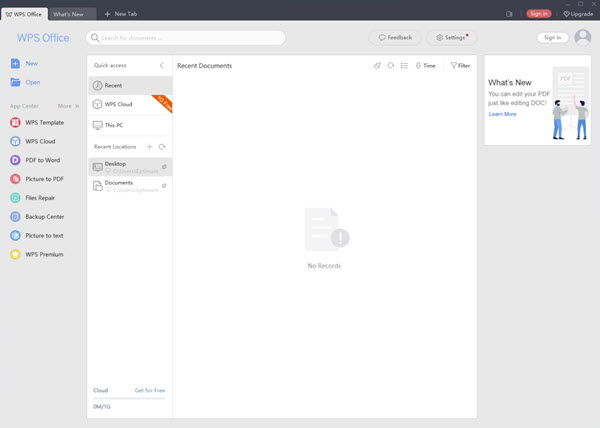
Task: Click the New document icon
Action: [15, 63]
